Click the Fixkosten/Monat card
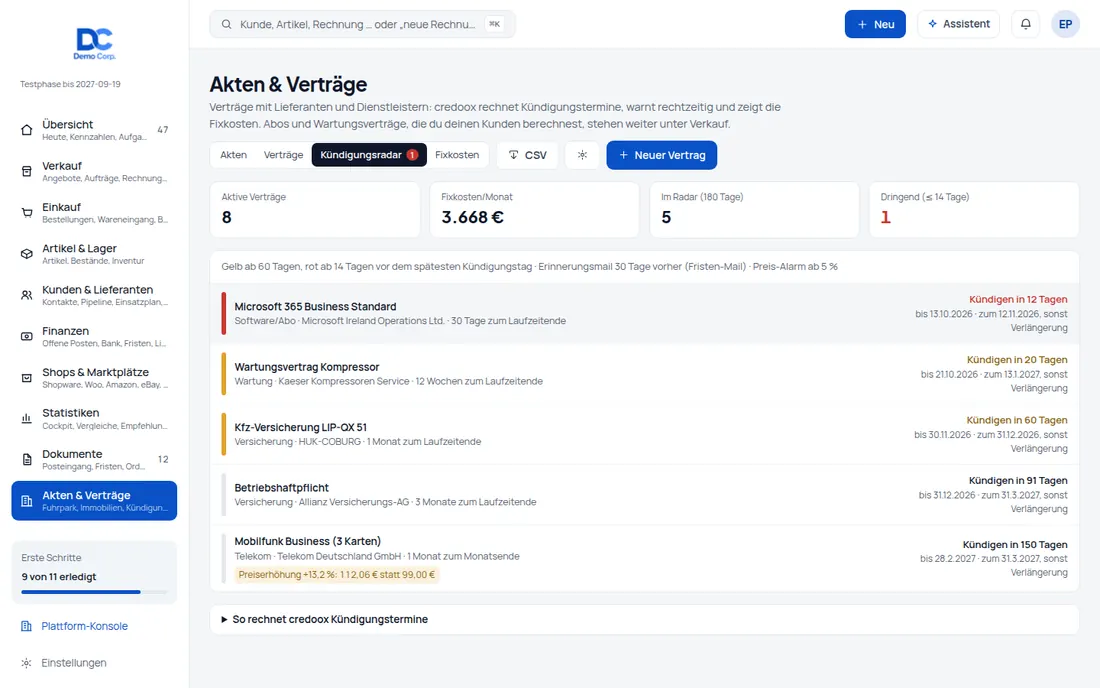This screenshot has height=688, width=1100. (x=535, y=210)
